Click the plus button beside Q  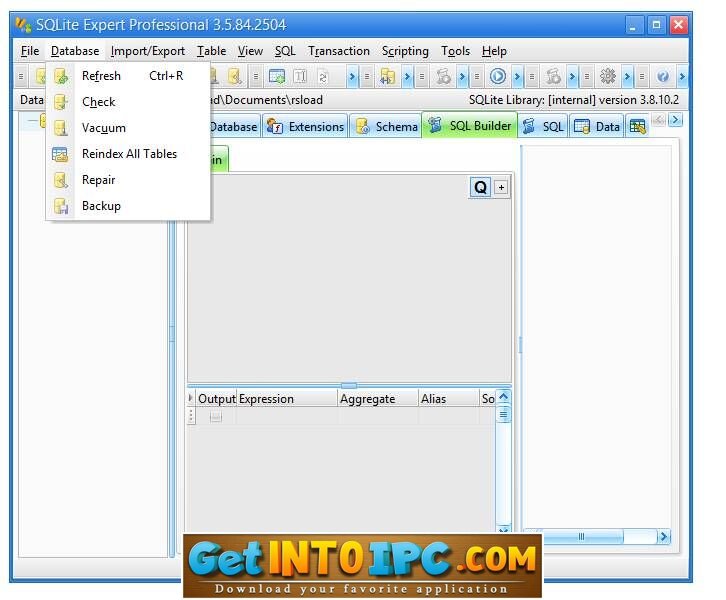(501, 188)
